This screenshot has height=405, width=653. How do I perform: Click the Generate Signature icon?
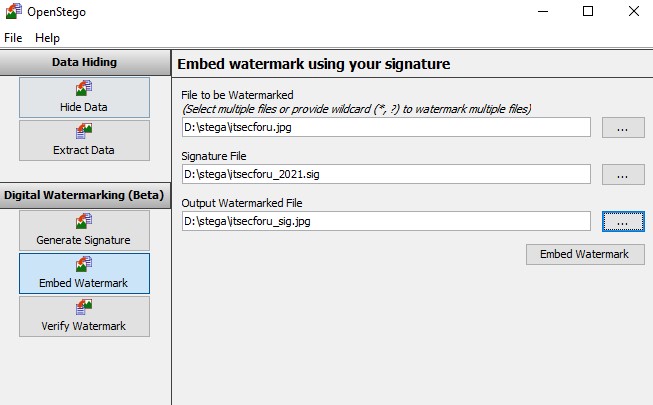pyautogui.click(x=84, y=222)
